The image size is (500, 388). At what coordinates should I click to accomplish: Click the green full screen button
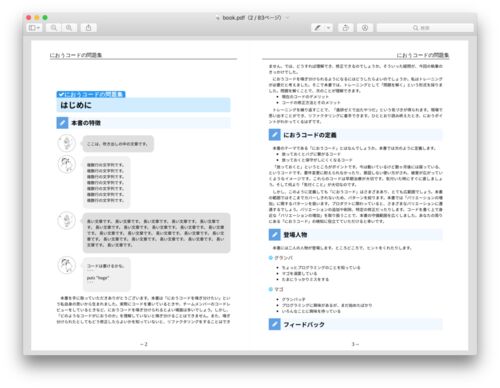point(45,18)
